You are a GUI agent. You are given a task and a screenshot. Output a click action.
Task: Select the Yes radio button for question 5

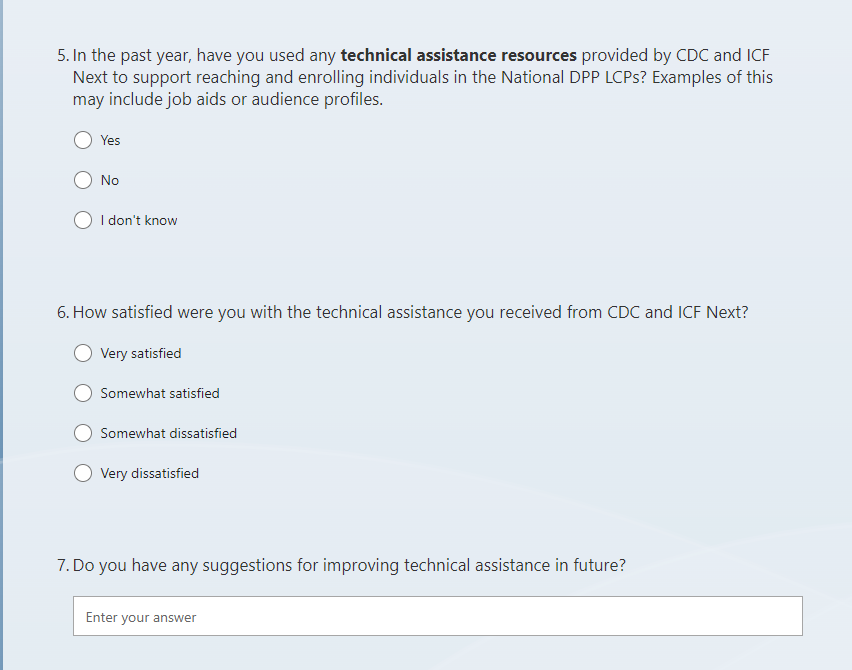[x=83, y=140]
